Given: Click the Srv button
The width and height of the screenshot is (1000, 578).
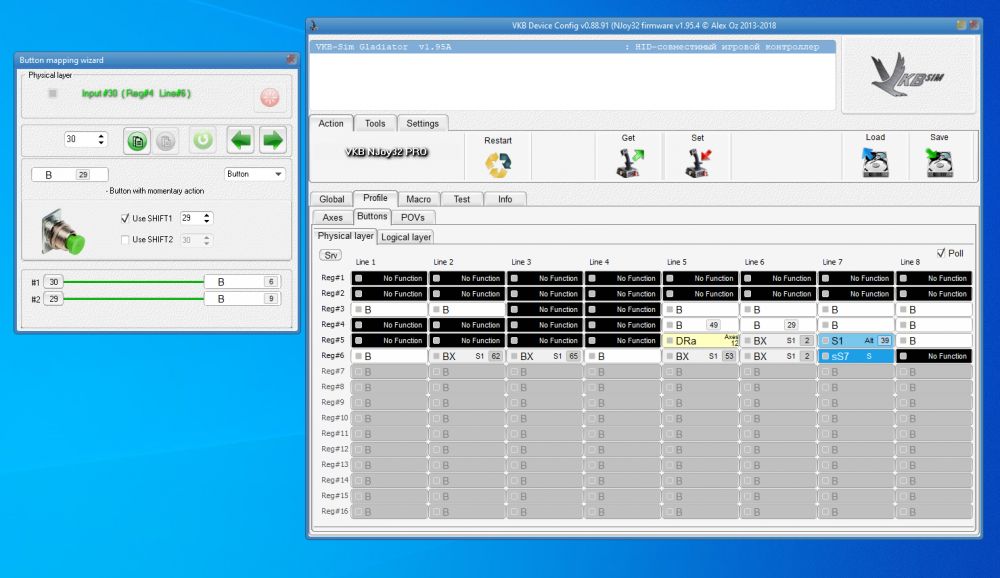Looking at the screenshot, I should point(331,255).
